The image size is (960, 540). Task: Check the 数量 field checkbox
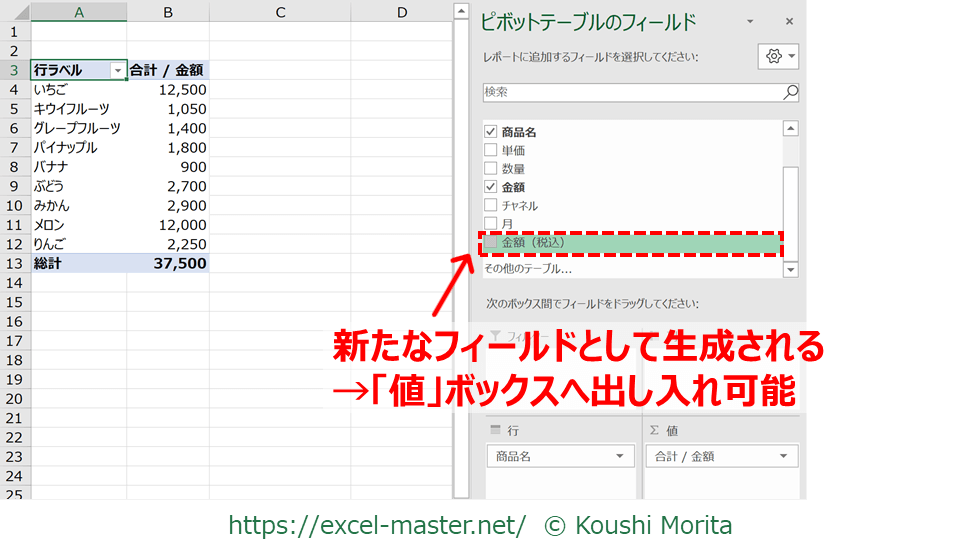[490, 169]
